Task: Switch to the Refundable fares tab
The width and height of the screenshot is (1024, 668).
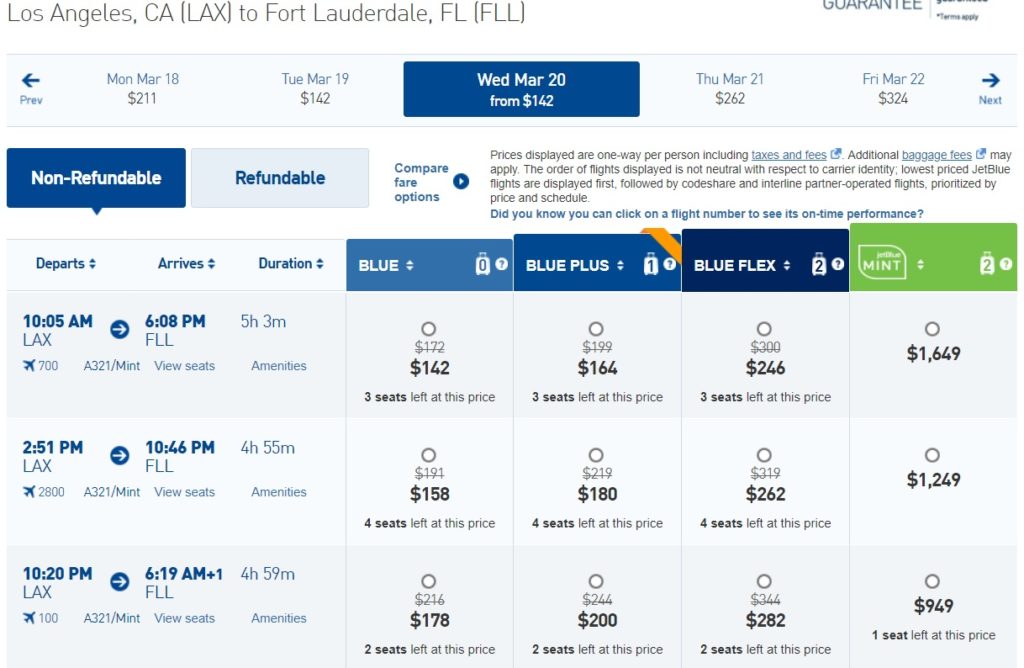Action: [280, 178]
